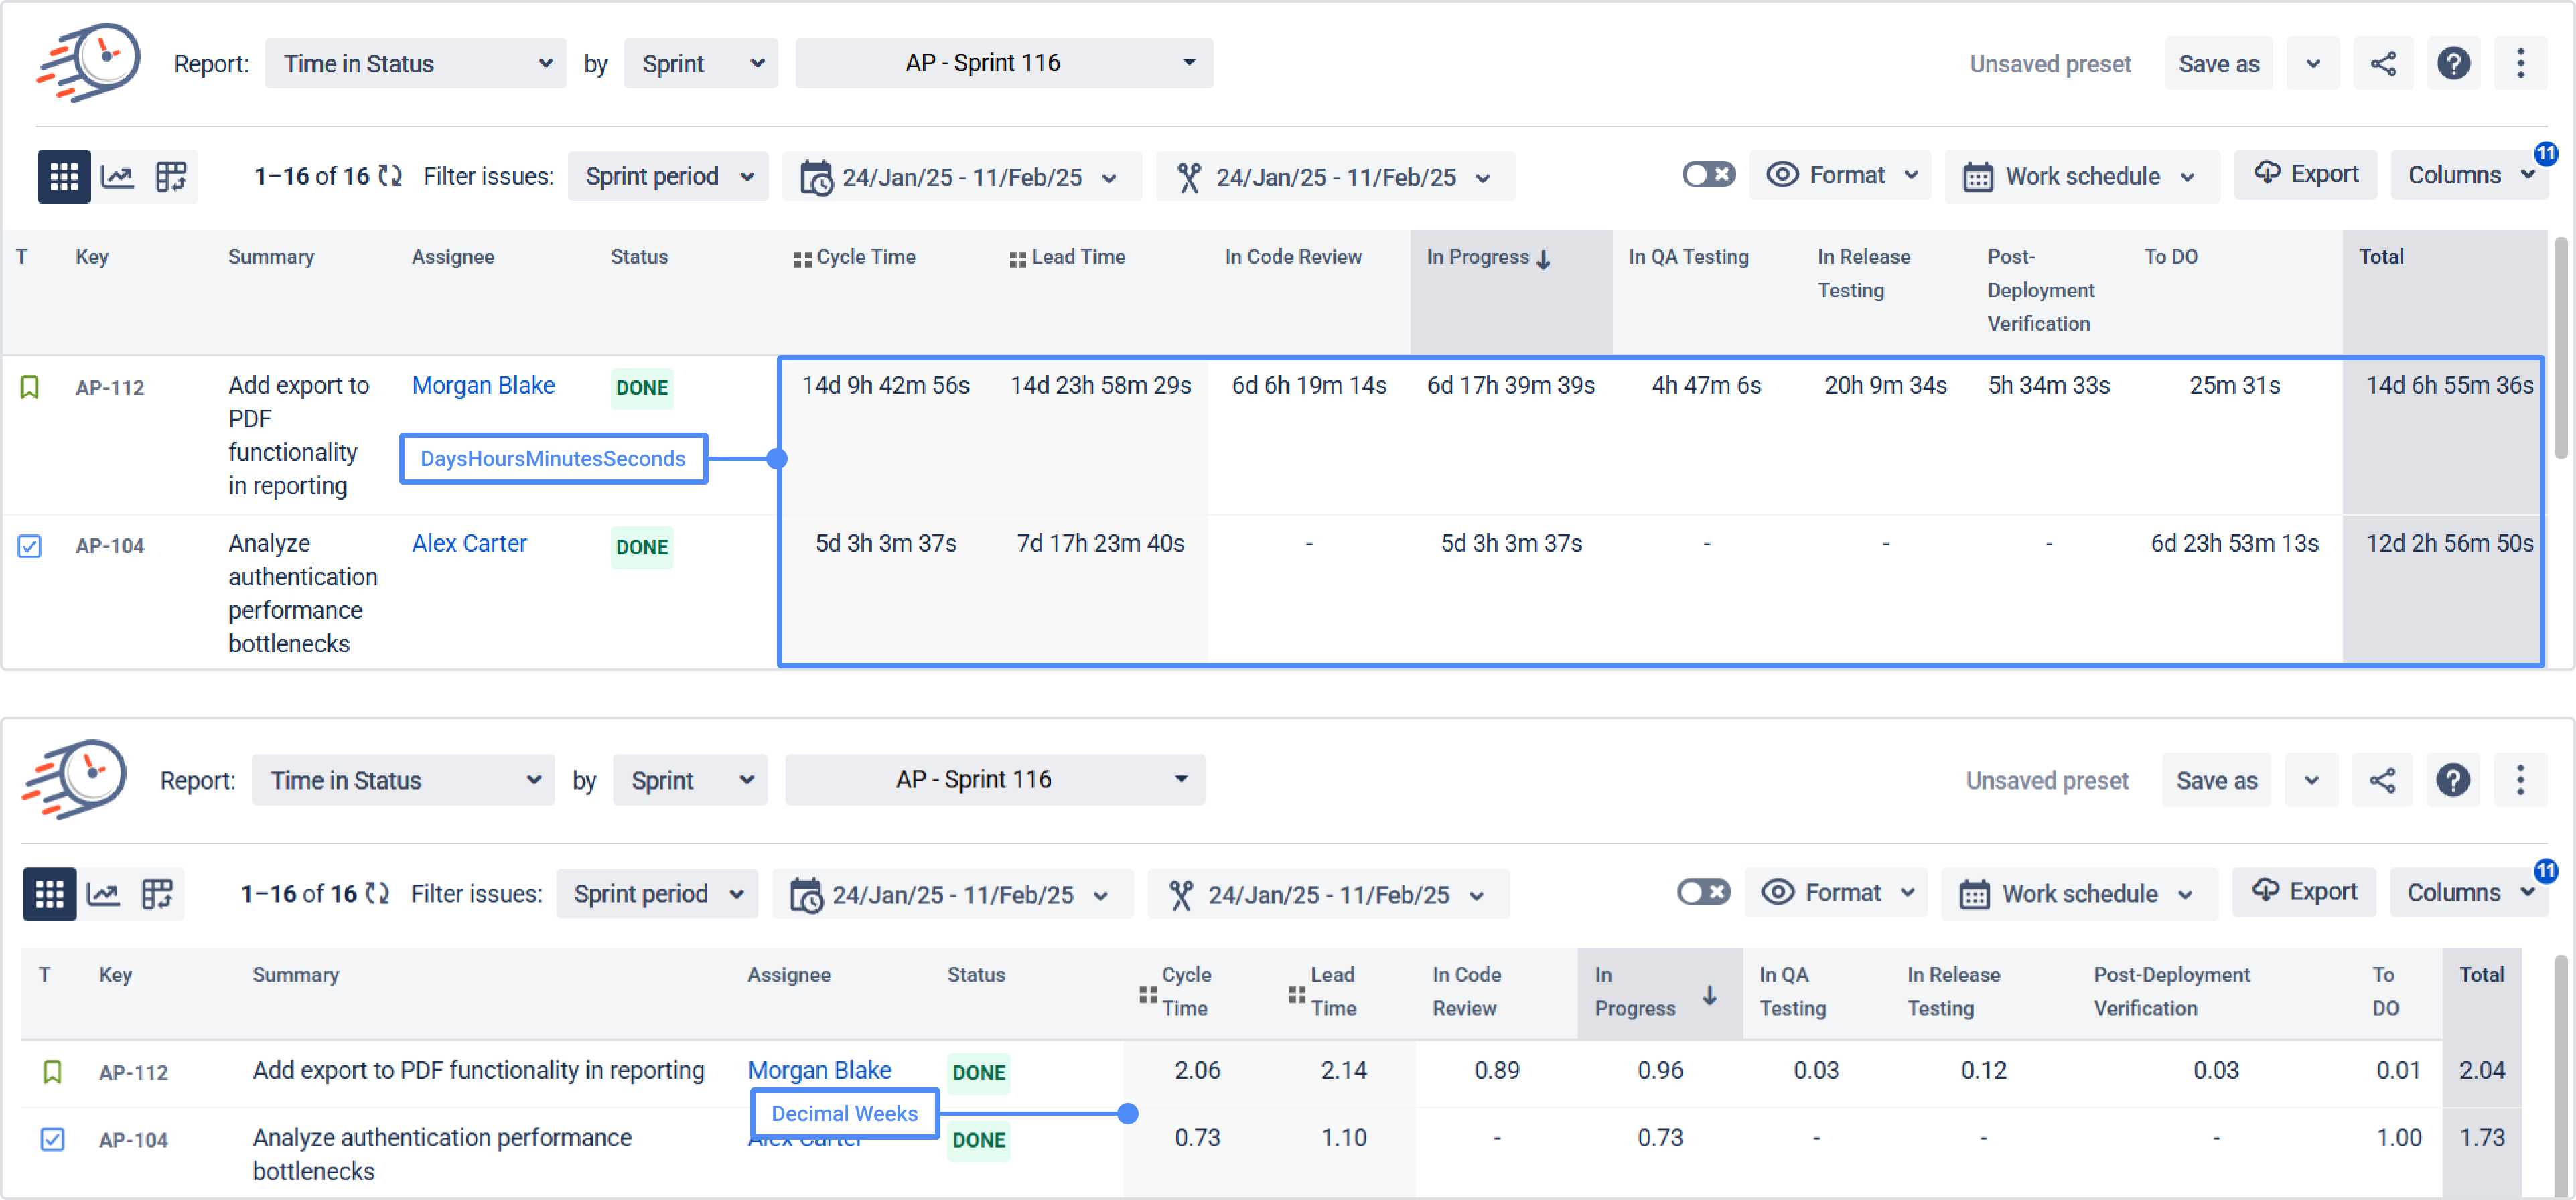Click Export button in top panel
This screenshot has width=2576, height=1200.
pyautogui.click(x=2305, y=175)
